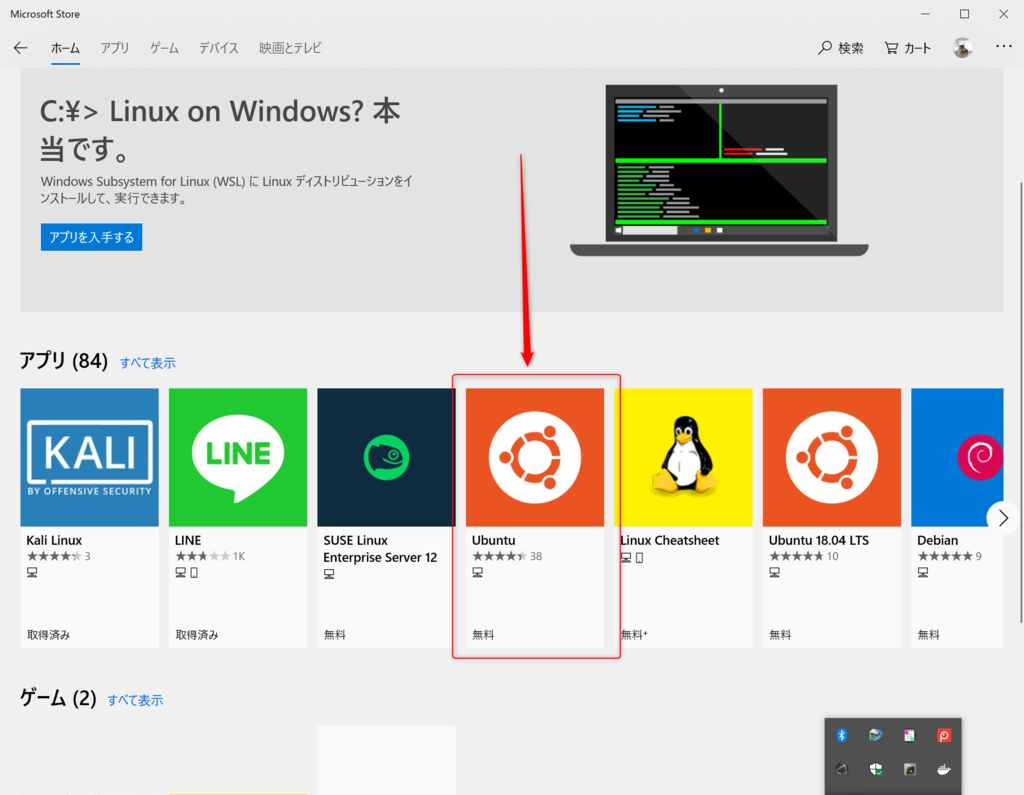Click the Debian title text
The width and height of the screenshot is (1024, 795).
[x=937, y=540]
